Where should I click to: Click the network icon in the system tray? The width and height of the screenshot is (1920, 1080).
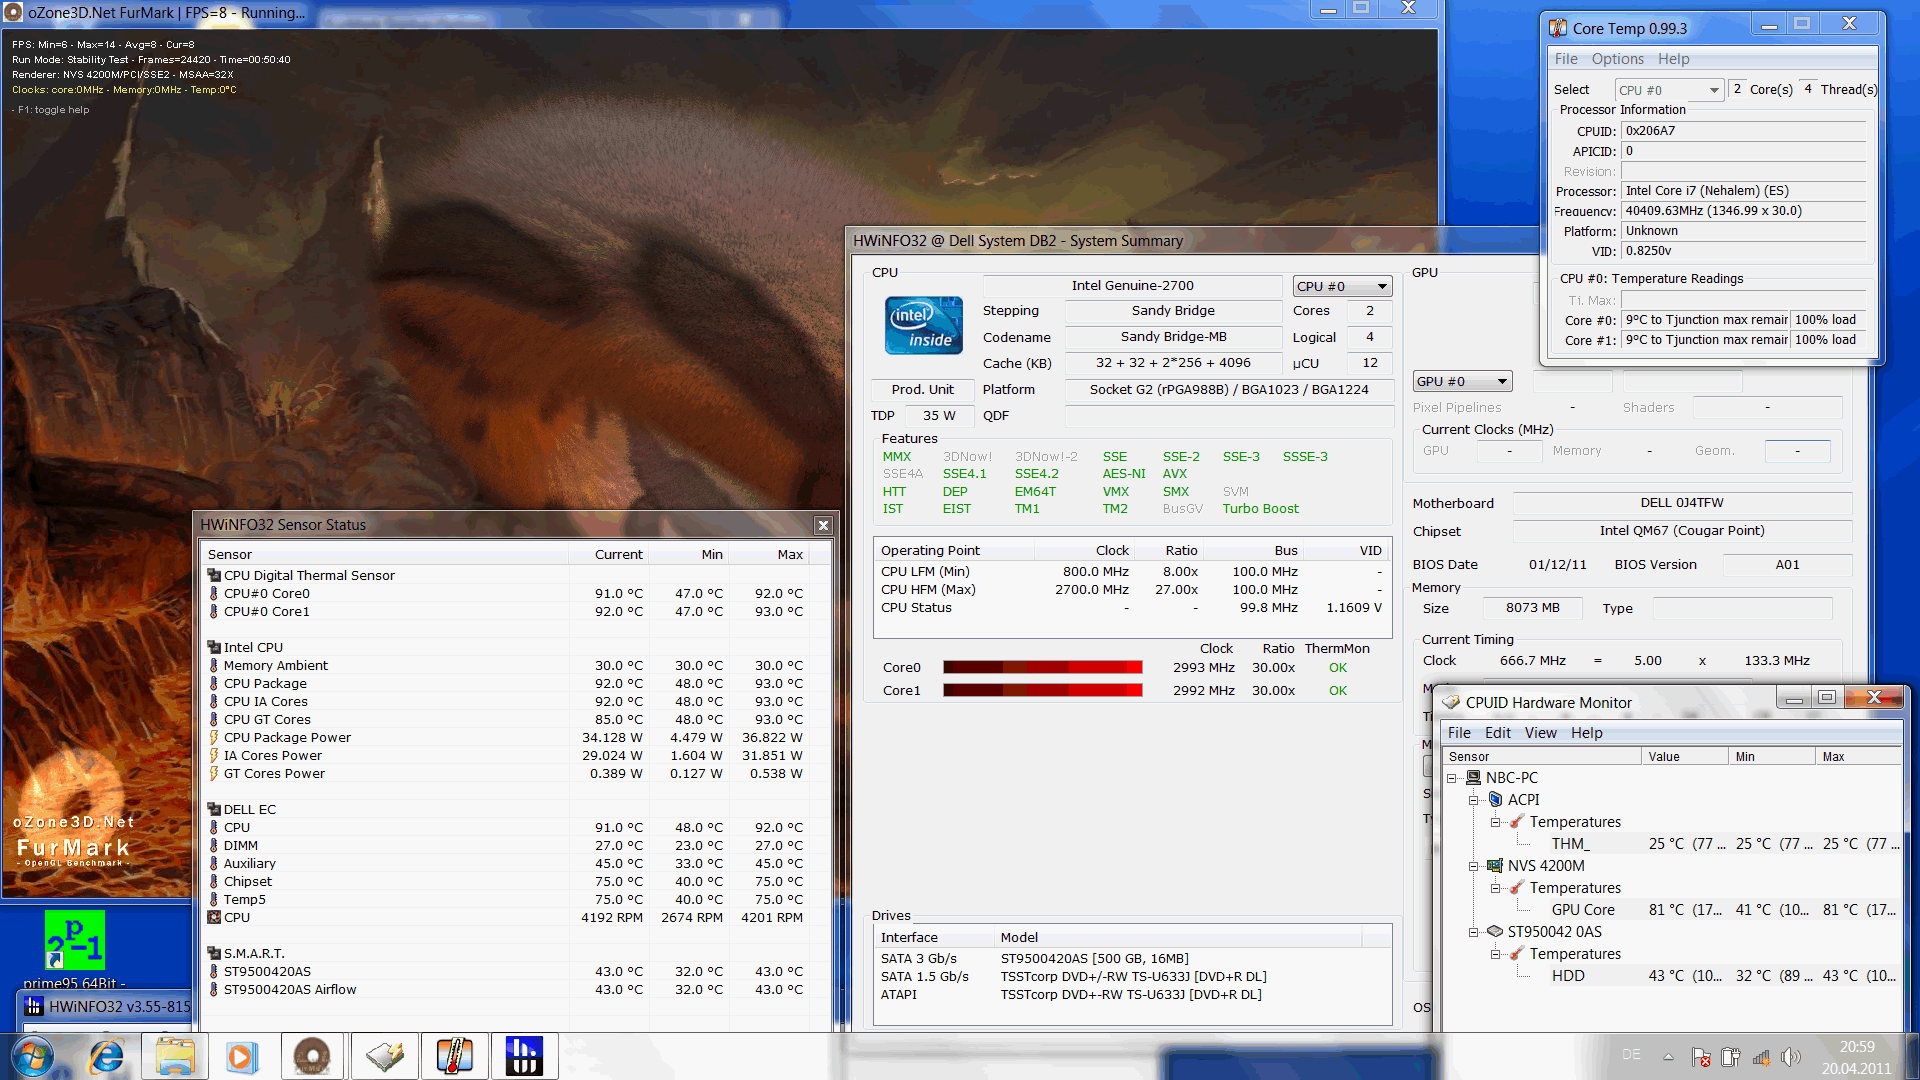tap(1761, 1057)
